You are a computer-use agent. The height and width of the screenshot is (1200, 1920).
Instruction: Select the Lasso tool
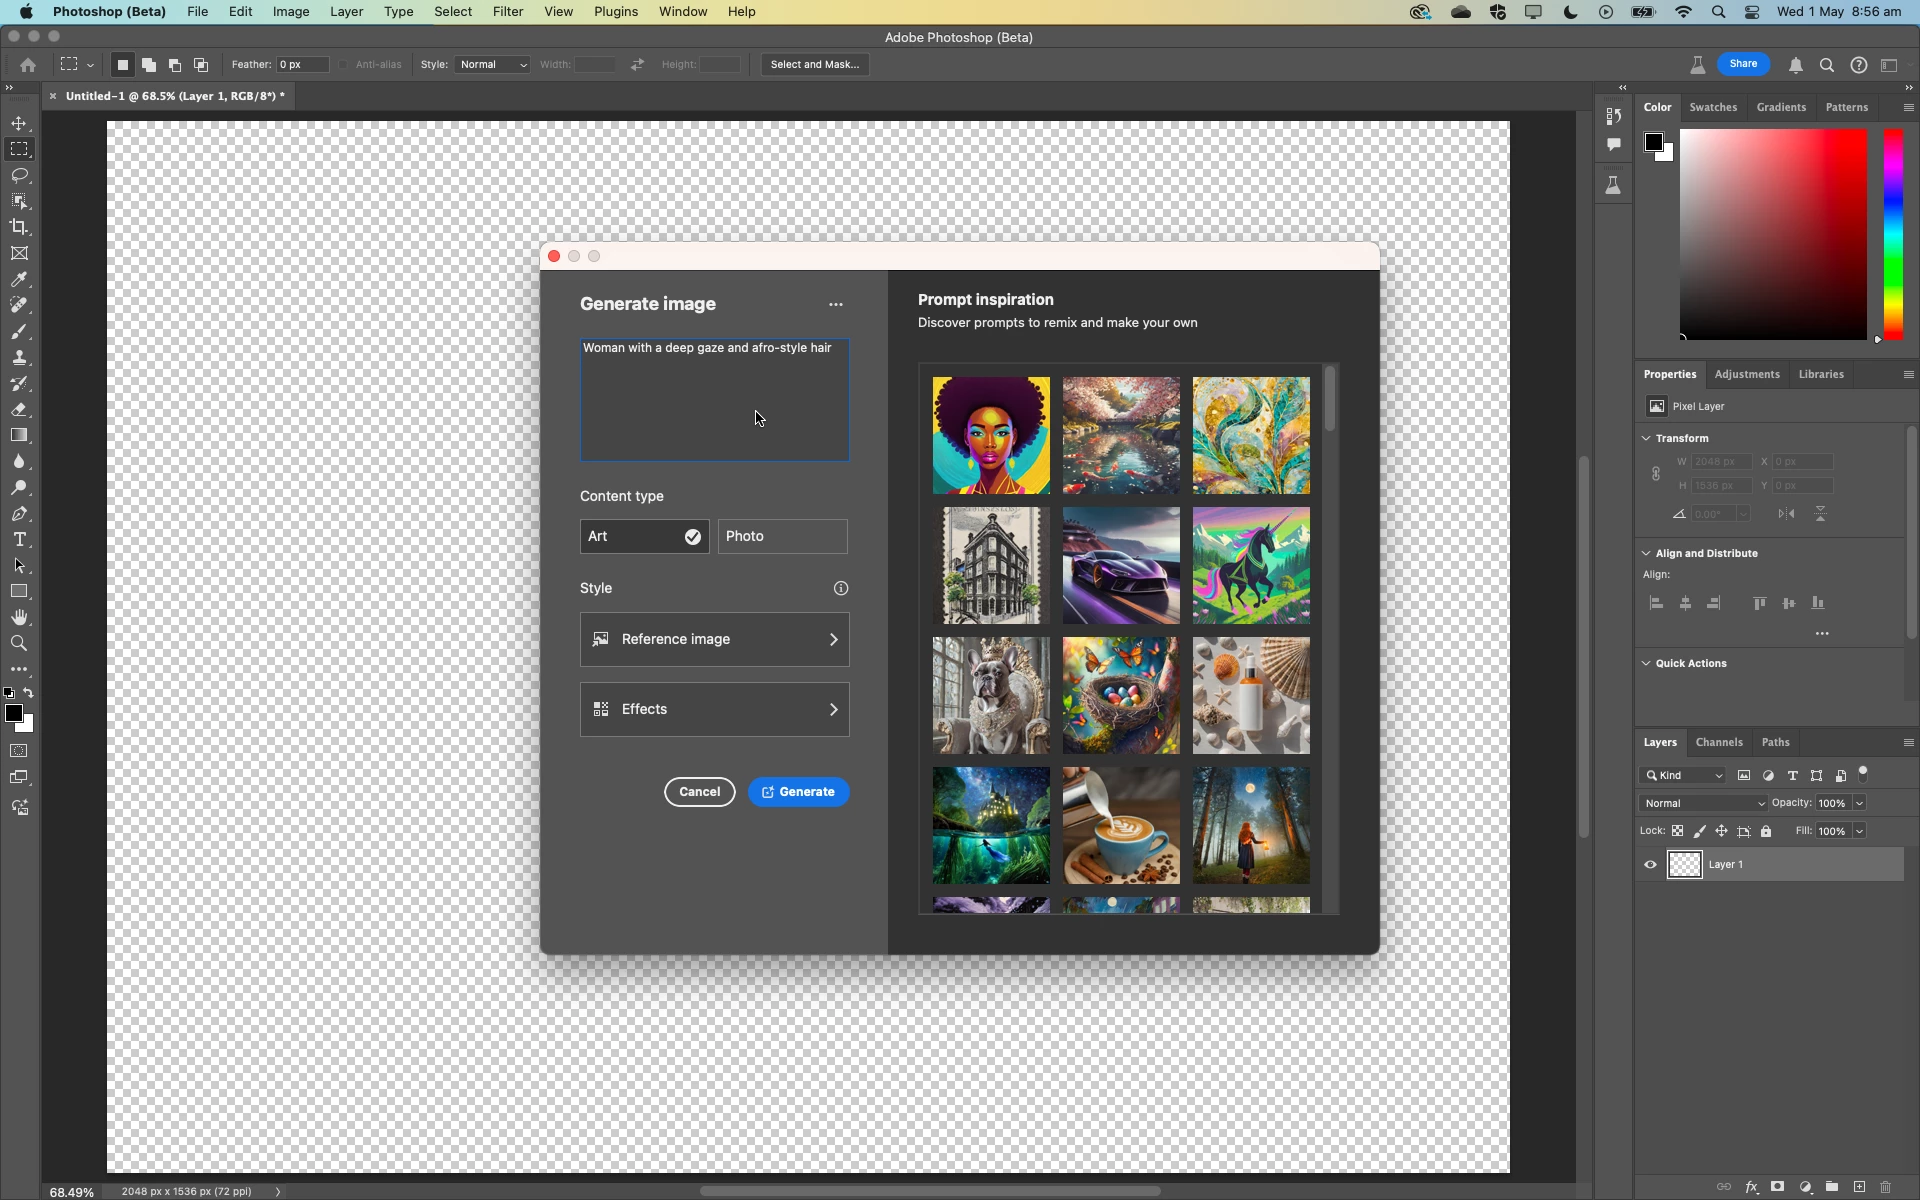coord(19,176)
